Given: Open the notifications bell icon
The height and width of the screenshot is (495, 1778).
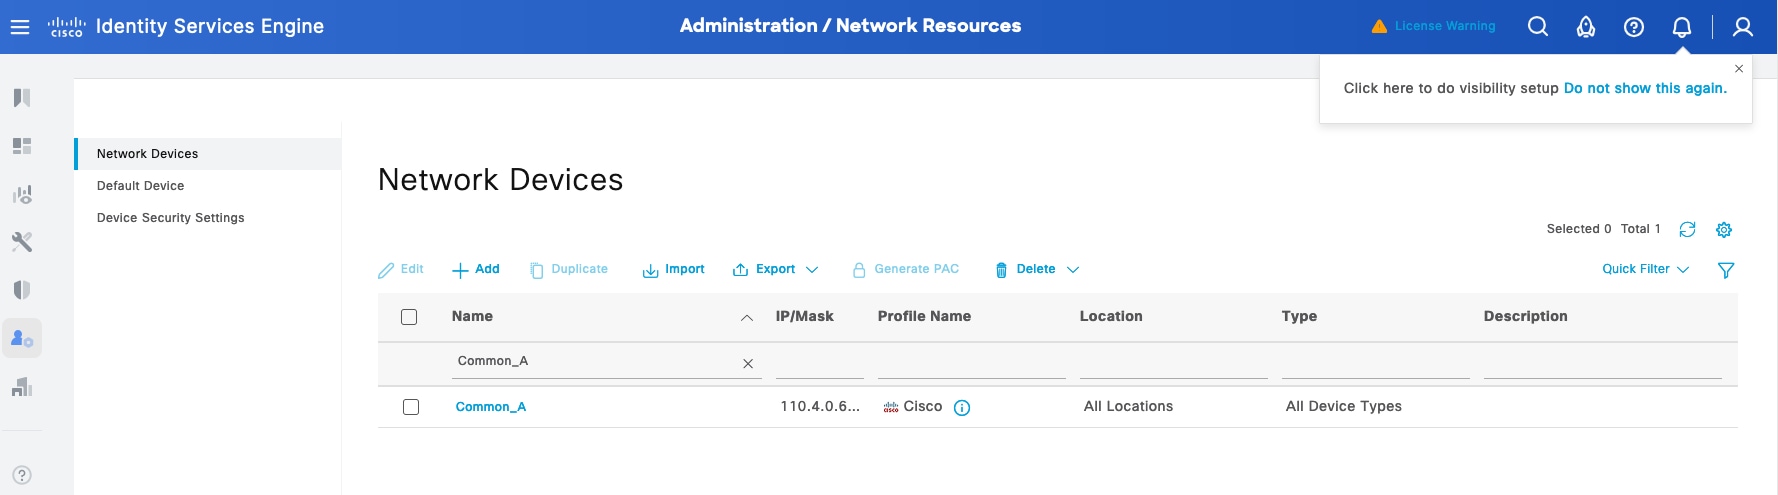Looking at the screenshot, I should [1681, 27].
